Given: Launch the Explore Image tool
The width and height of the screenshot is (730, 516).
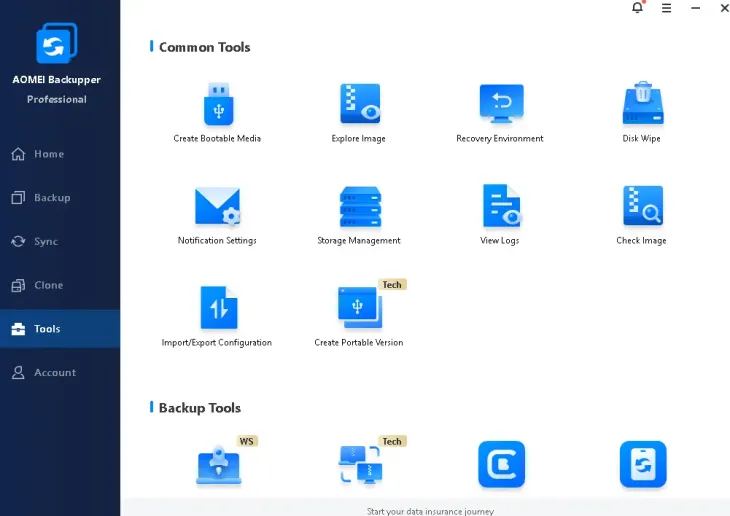Looking at the screenshot, I should 359,105.
